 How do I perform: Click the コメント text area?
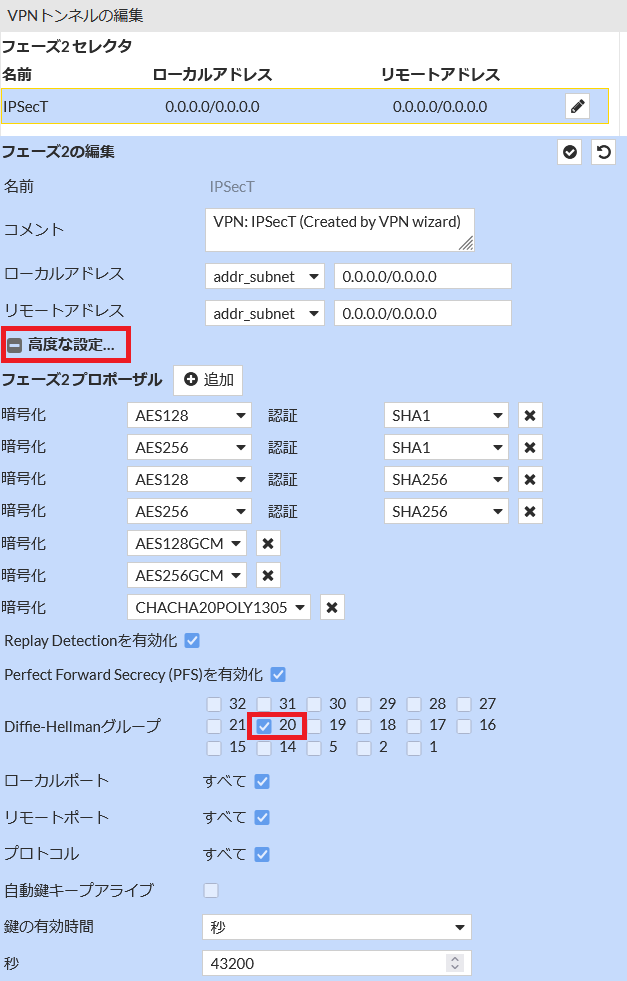click(x=340, y=230)
